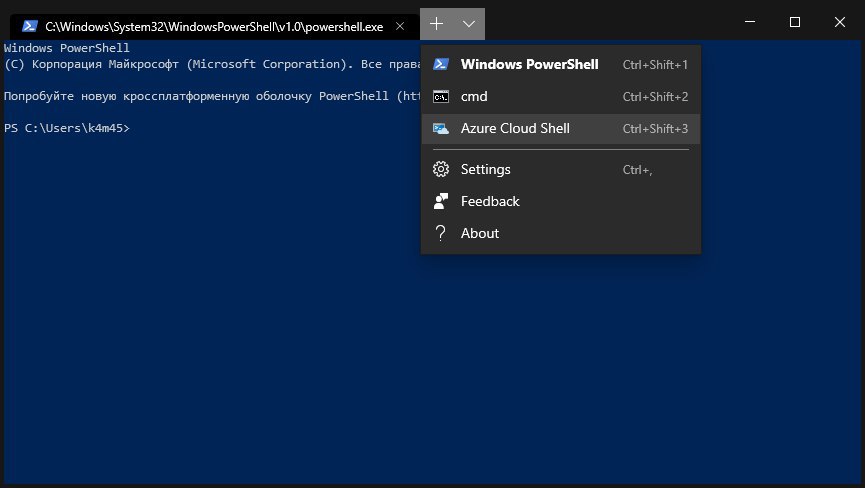Click the cmd console icon

pyautogui.click(x=441, y=96)
